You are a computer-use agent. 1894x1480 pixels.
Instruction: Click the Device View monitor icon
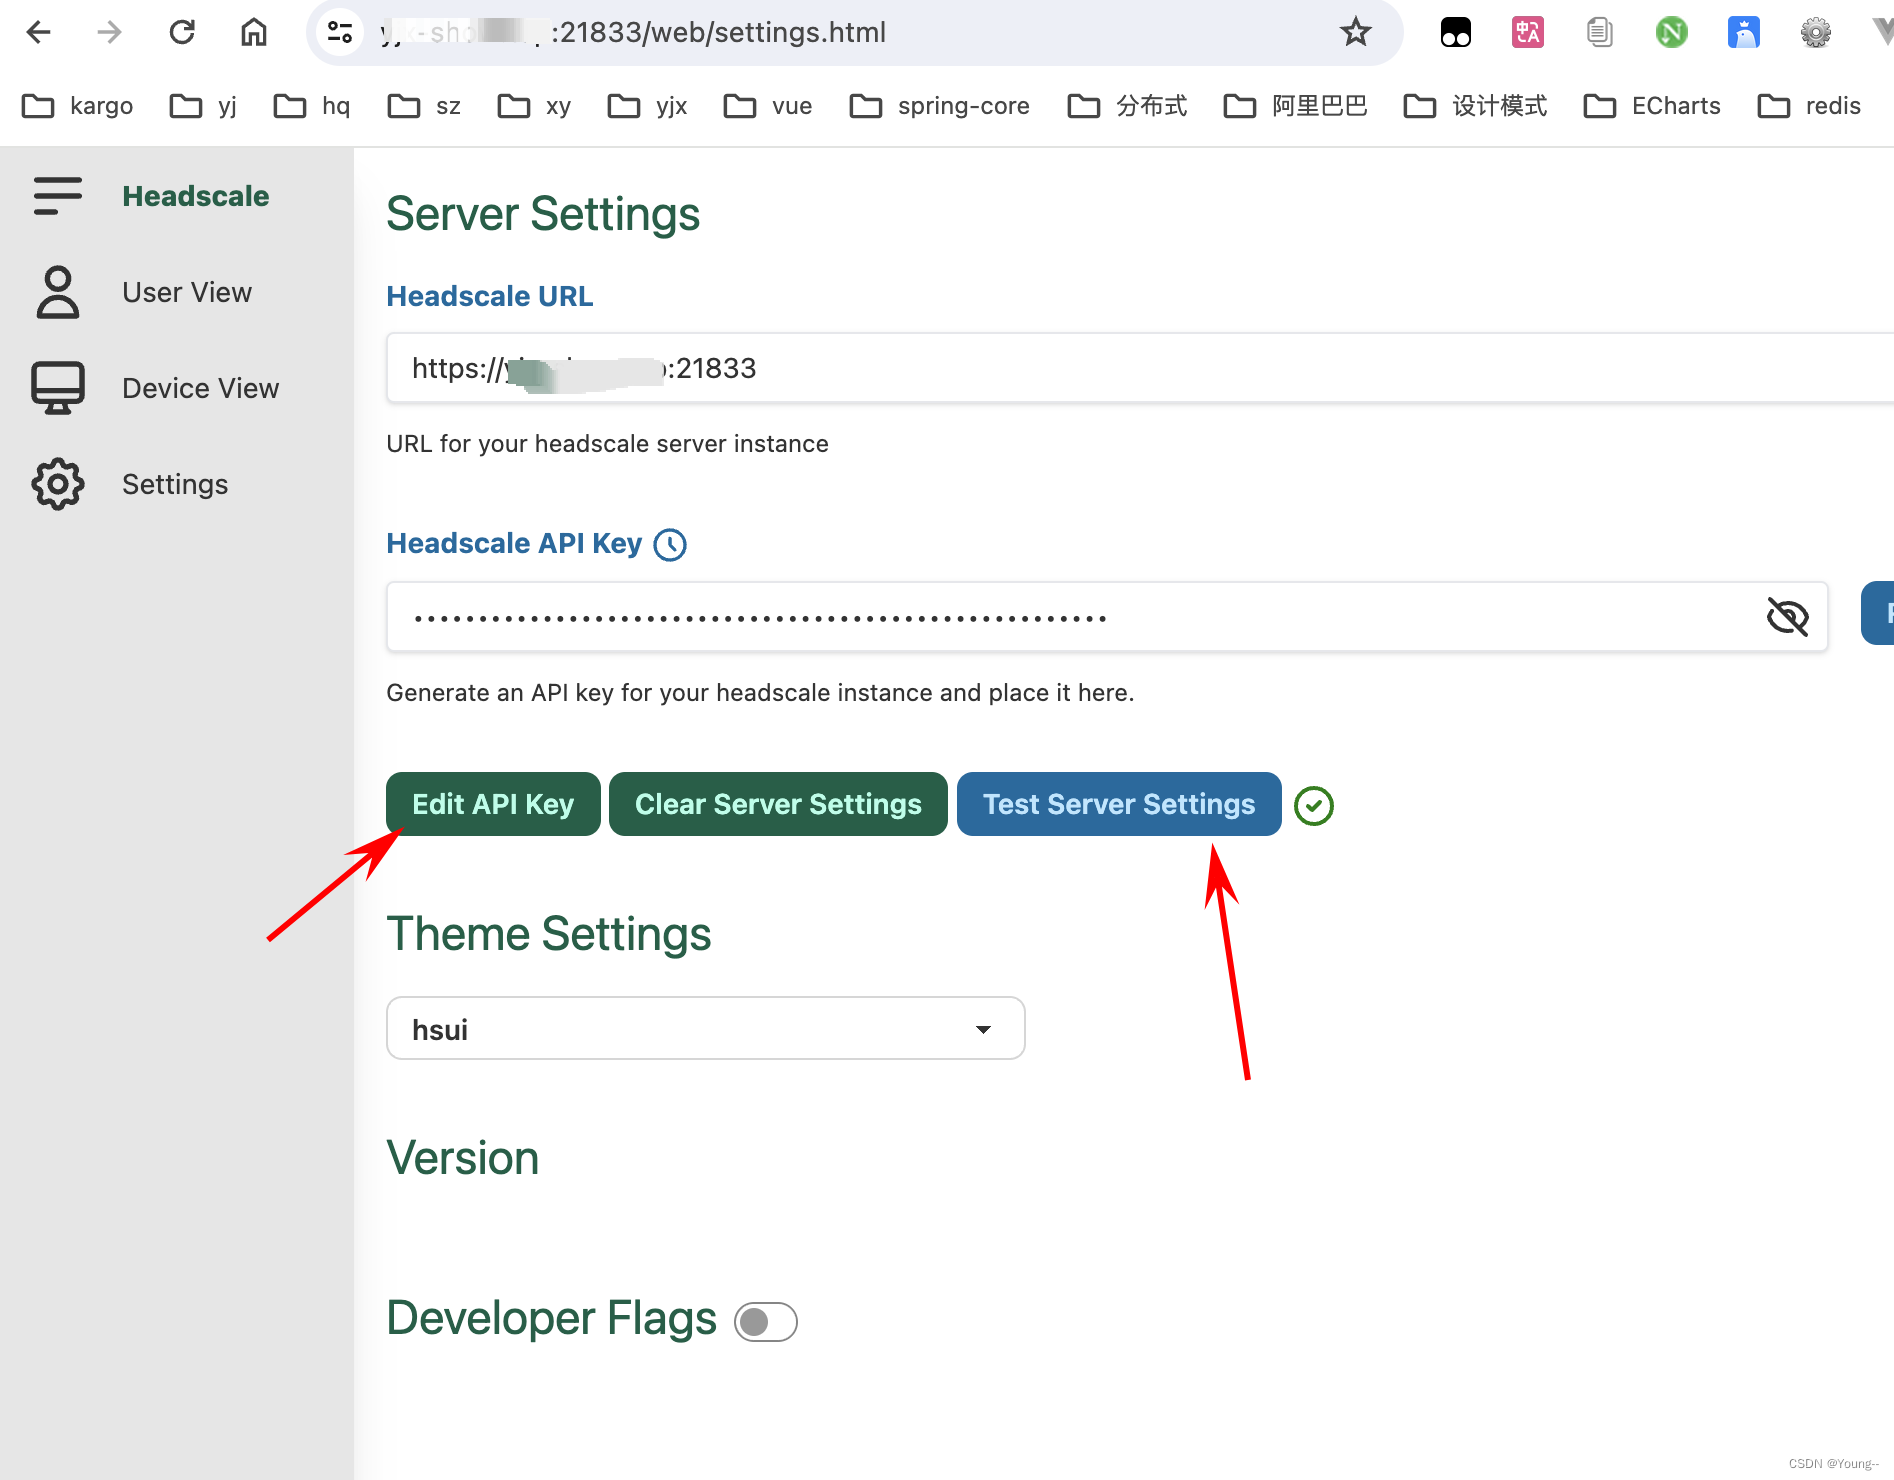(58, 388)
